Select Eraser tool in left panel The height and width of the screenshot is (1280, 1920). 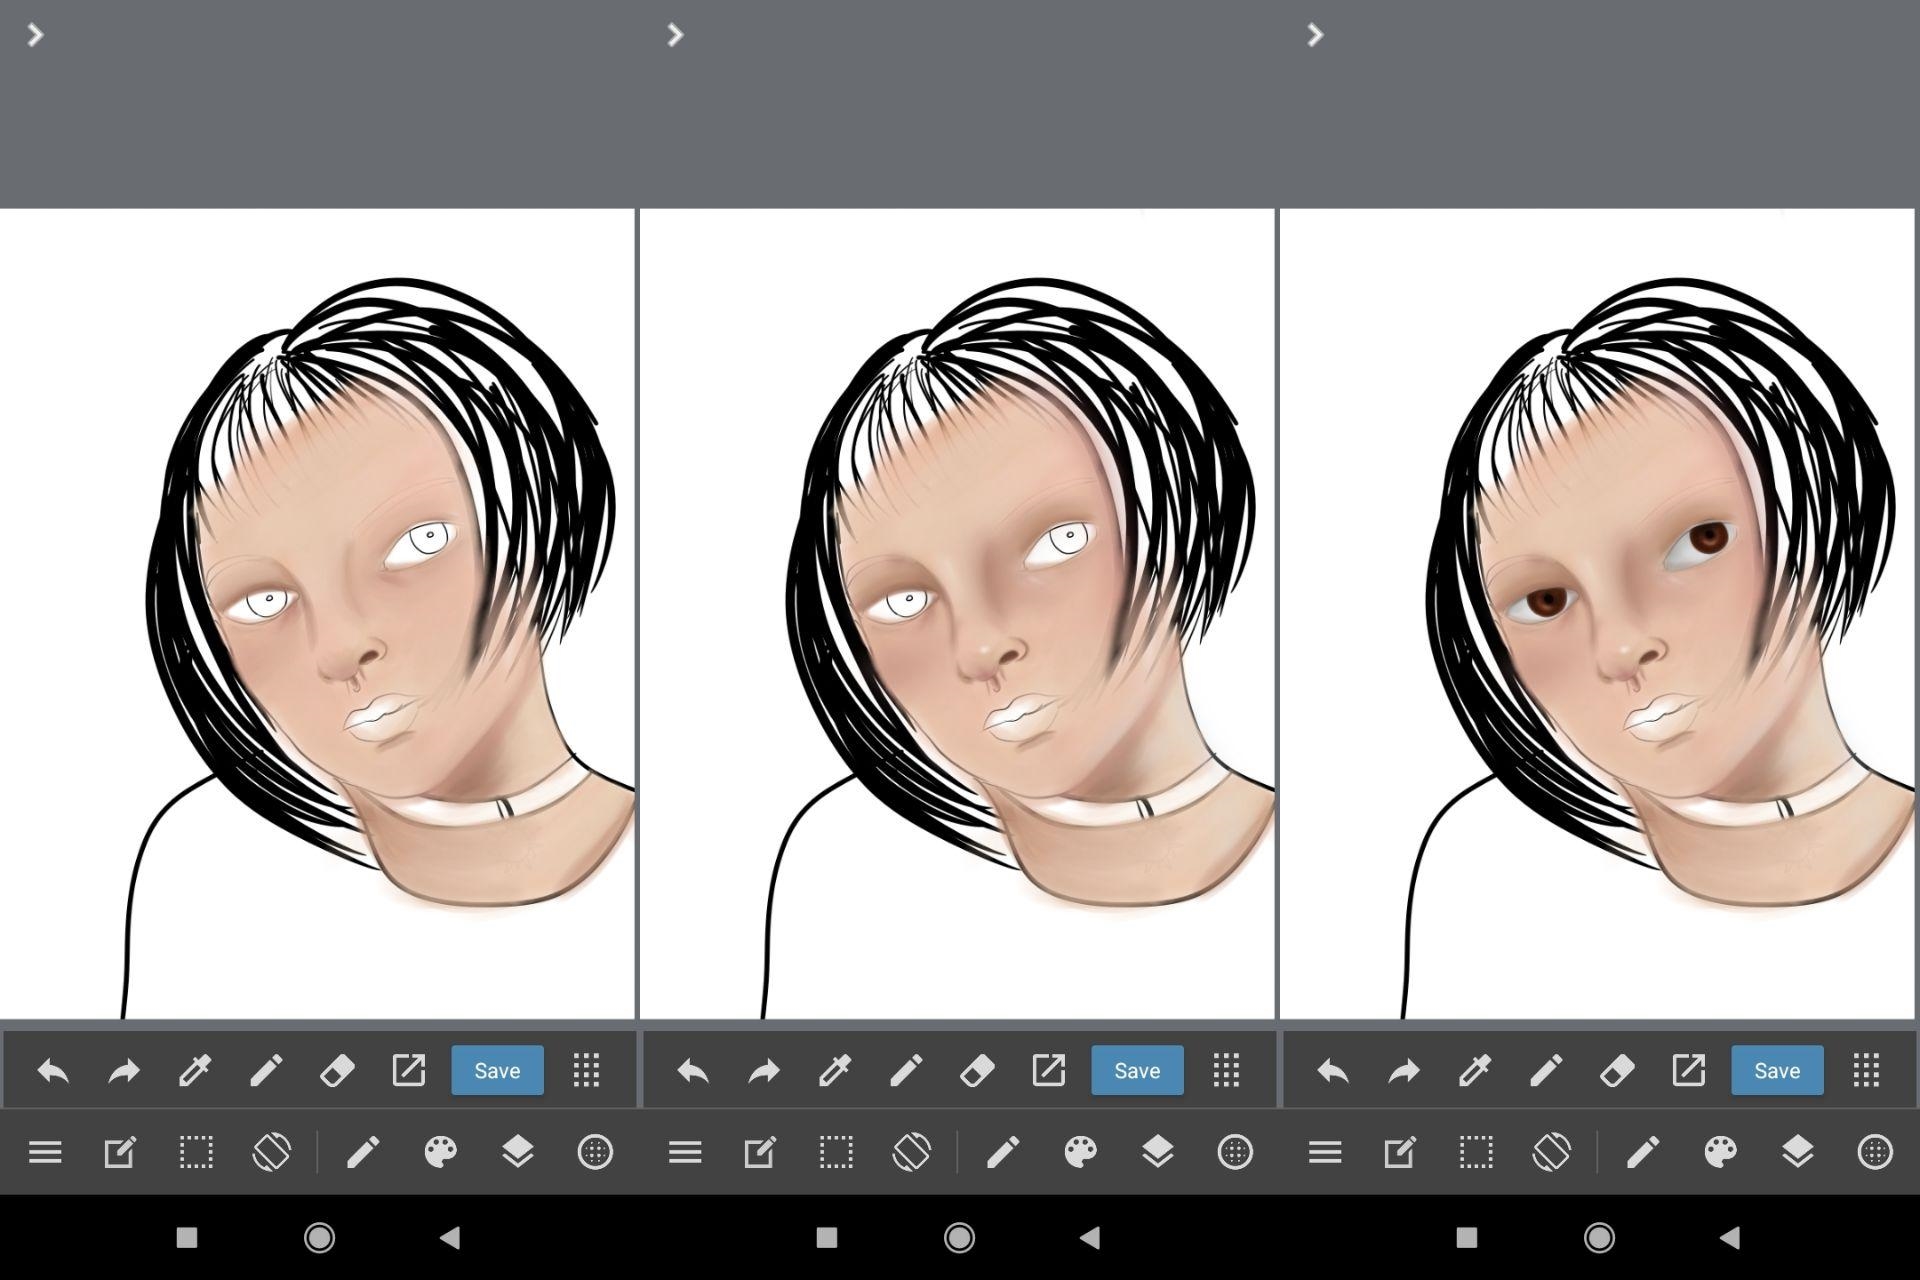click(x=337, y=1071)
